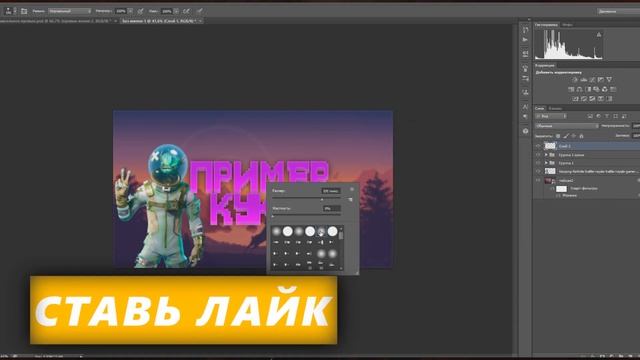Click the brush hardness slider in popup

click(306, 216)
